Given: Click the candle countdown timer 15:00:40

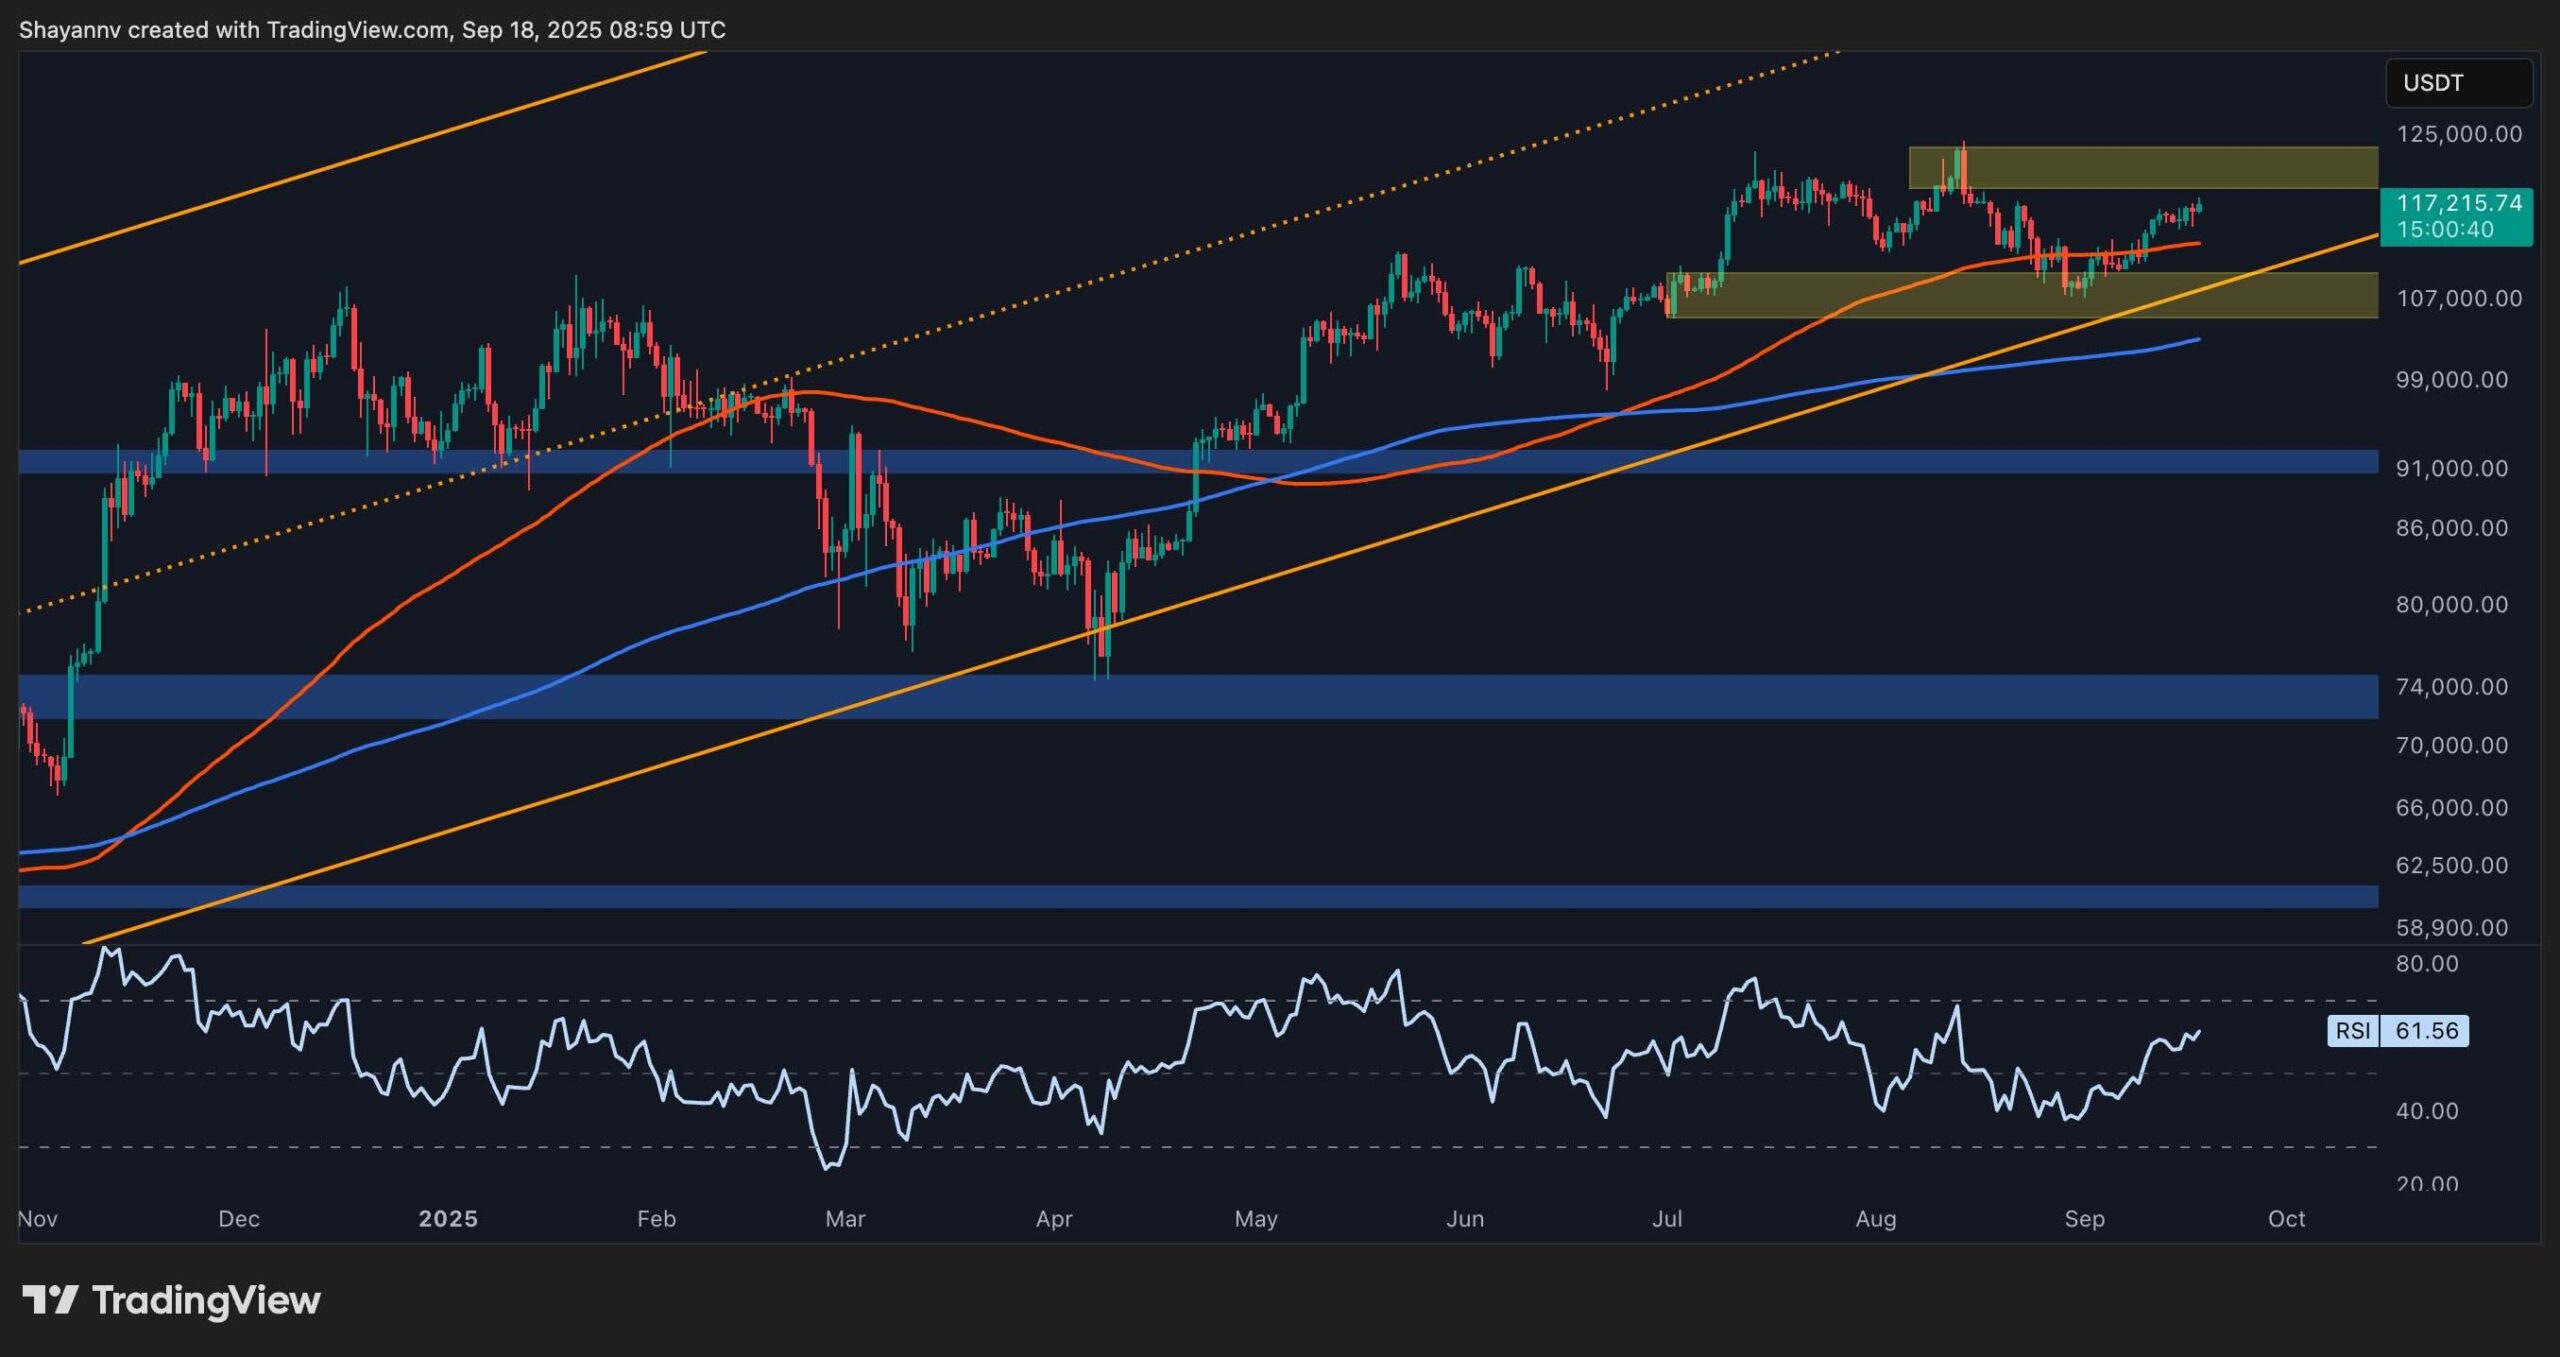Looking at the screenshot, I should pyautogui.click(x=2445, y=230).
